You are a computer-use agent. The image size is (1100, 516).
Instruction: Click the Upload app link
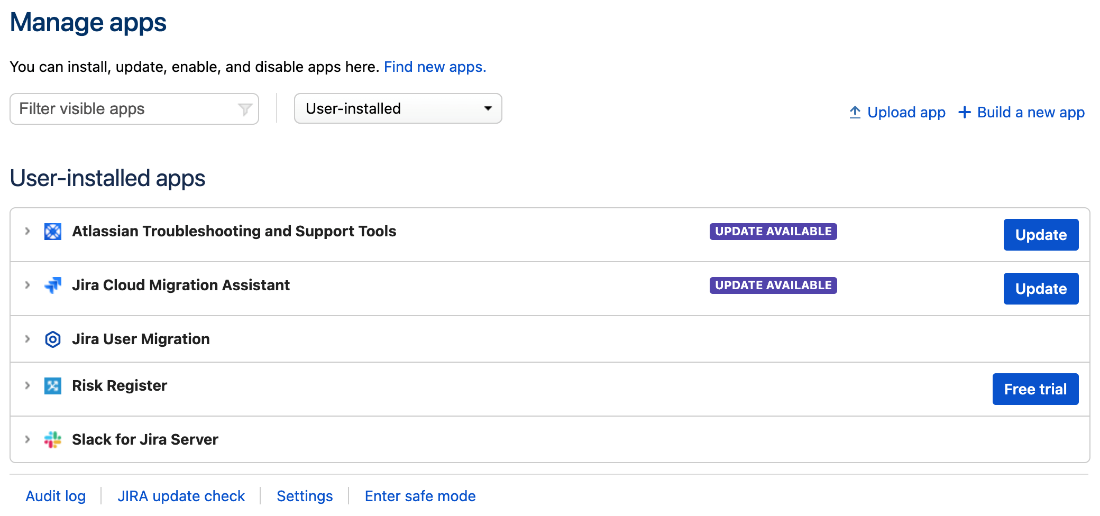[906, 112]
